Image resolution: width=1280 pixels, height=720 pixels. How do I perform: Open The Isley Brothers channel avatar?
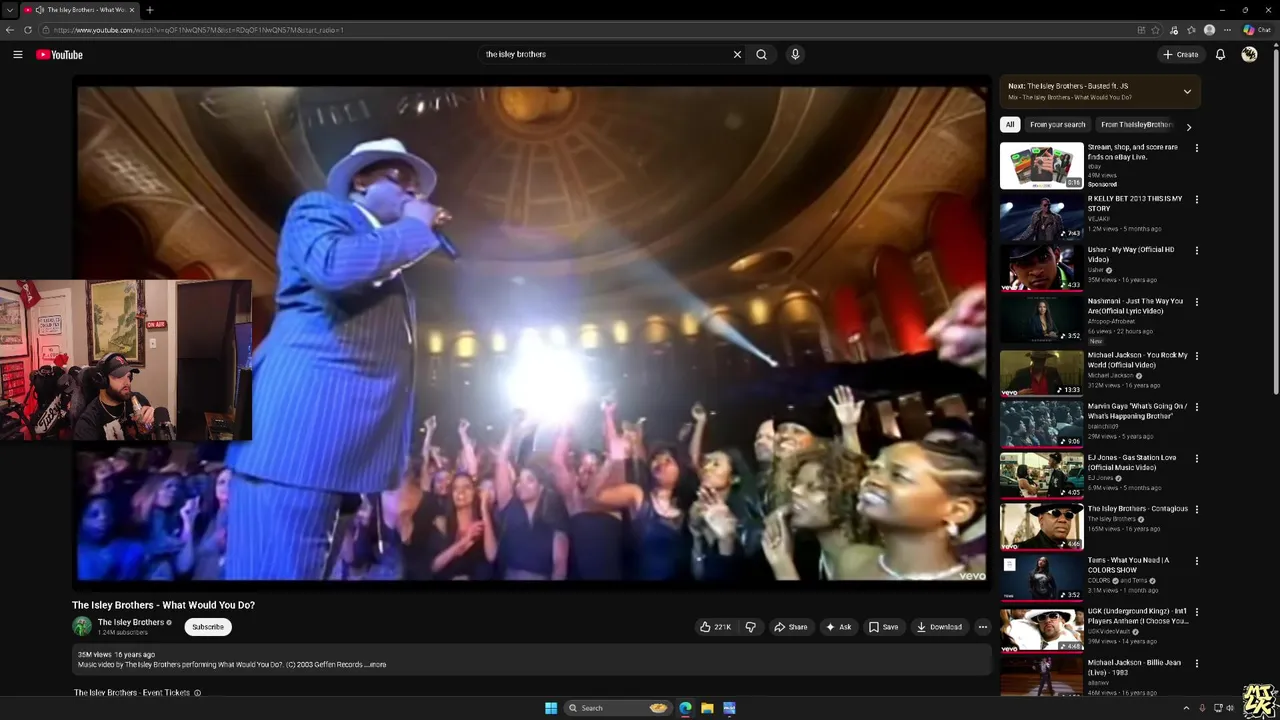pos(82,627)
